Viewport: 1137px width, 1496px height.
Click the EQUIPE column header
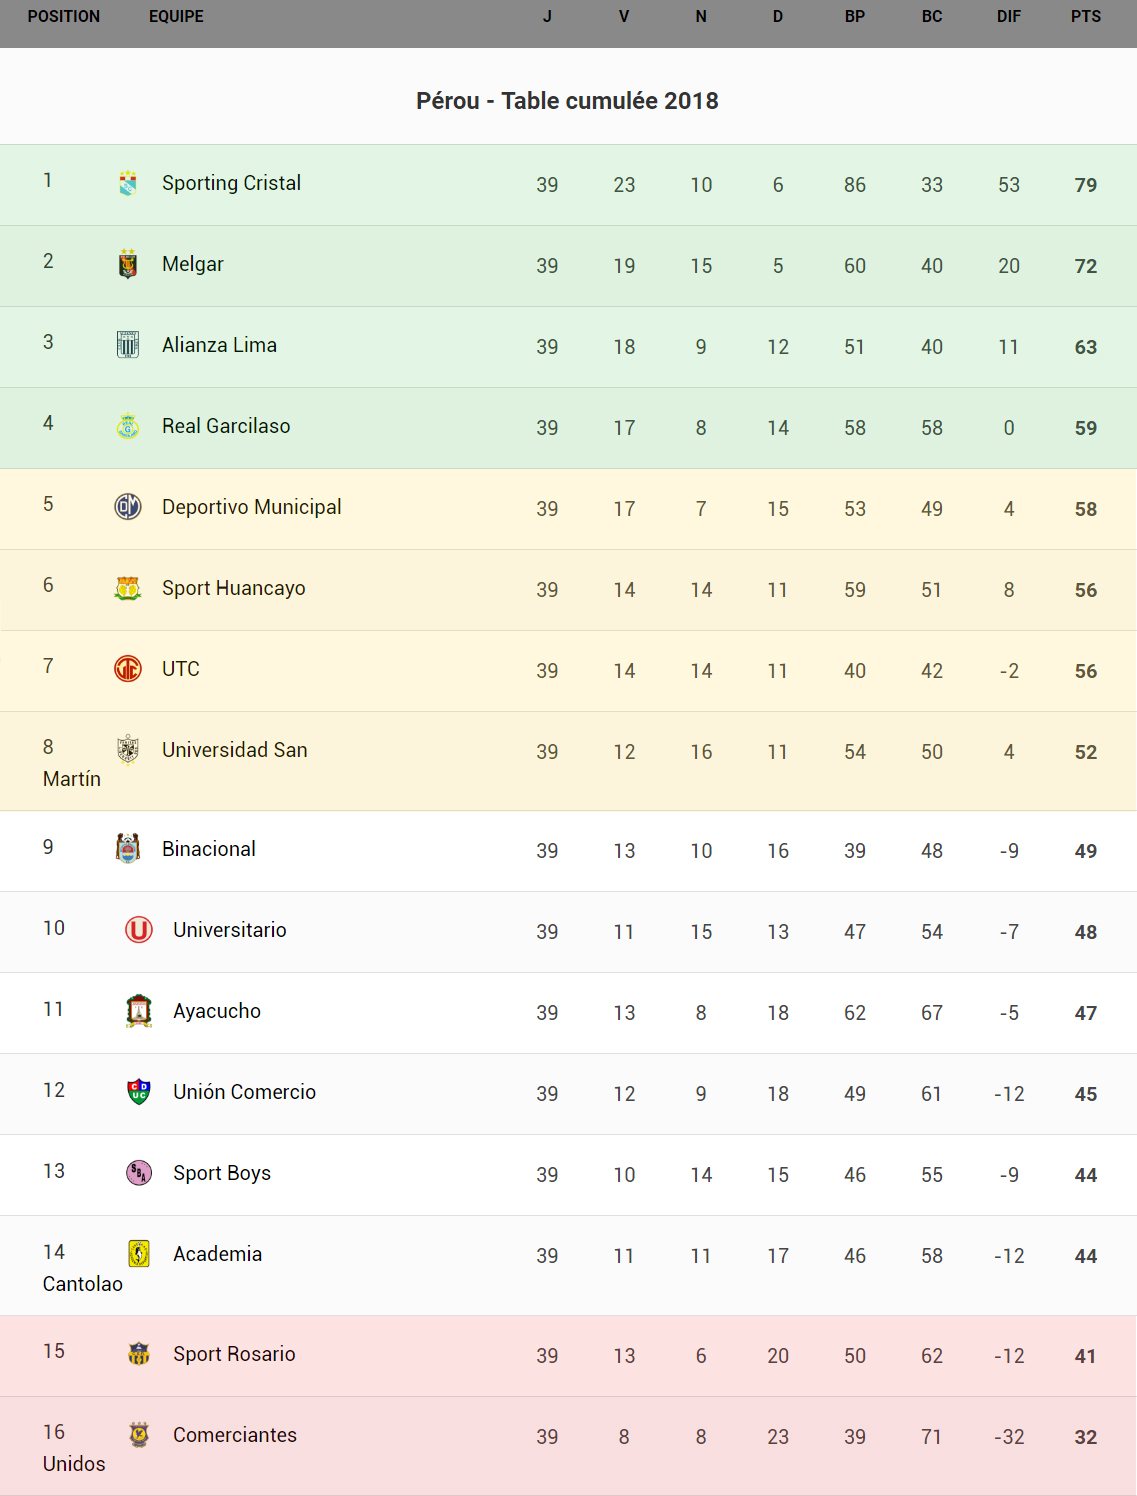[176, 17]
